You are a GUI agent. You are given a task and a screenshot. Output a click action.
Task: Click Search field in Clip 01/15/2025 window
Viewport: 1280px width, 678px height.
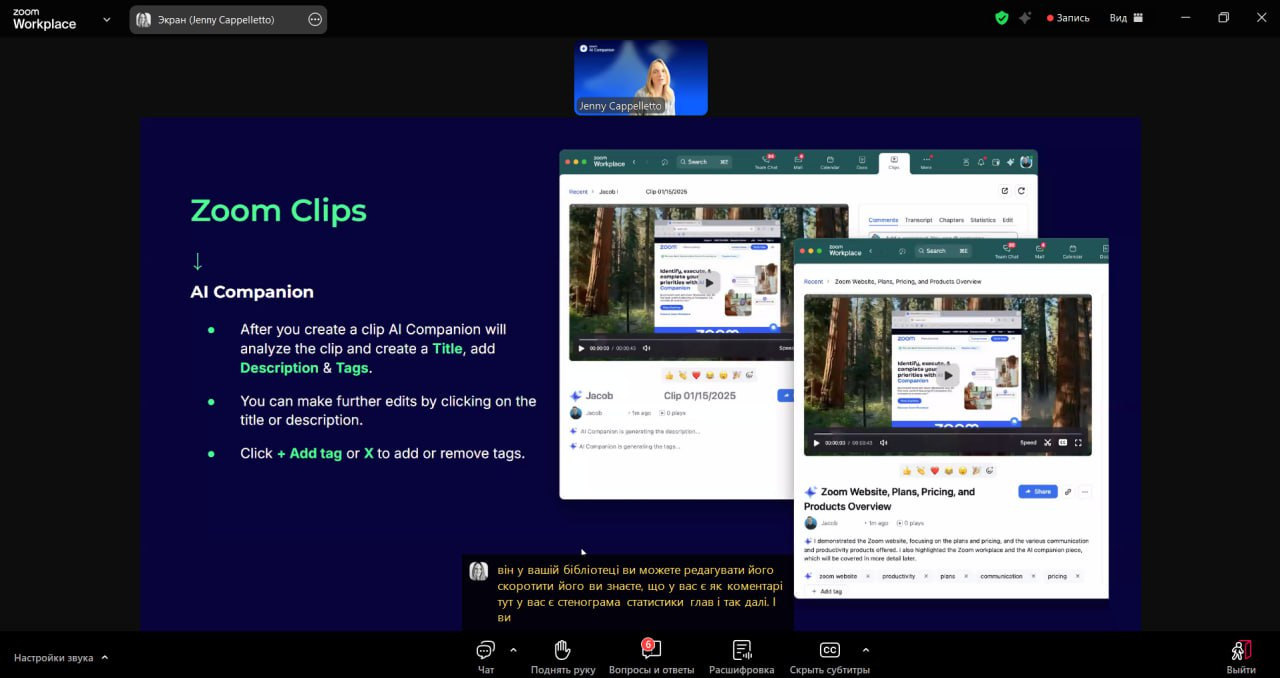[704, 162]
